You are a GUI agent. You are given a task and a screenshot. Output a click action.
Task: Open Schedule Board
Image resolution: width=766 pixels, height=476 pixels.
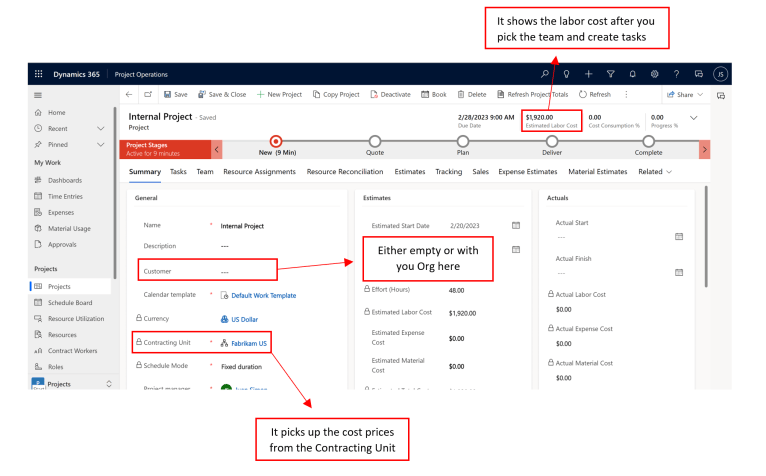coord(70,303)
